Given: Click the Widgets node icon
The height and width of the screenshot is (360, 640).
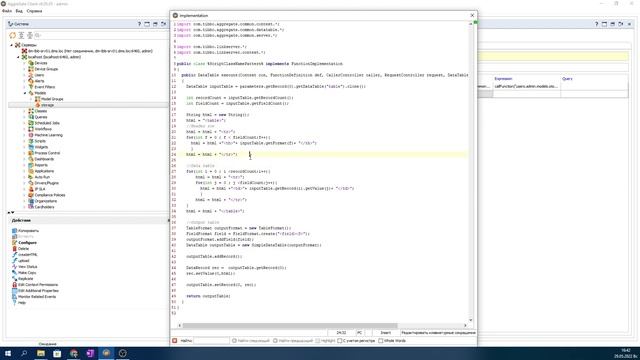Looking at the screenshot, I should pyautogui.click(x=31, y=147).
